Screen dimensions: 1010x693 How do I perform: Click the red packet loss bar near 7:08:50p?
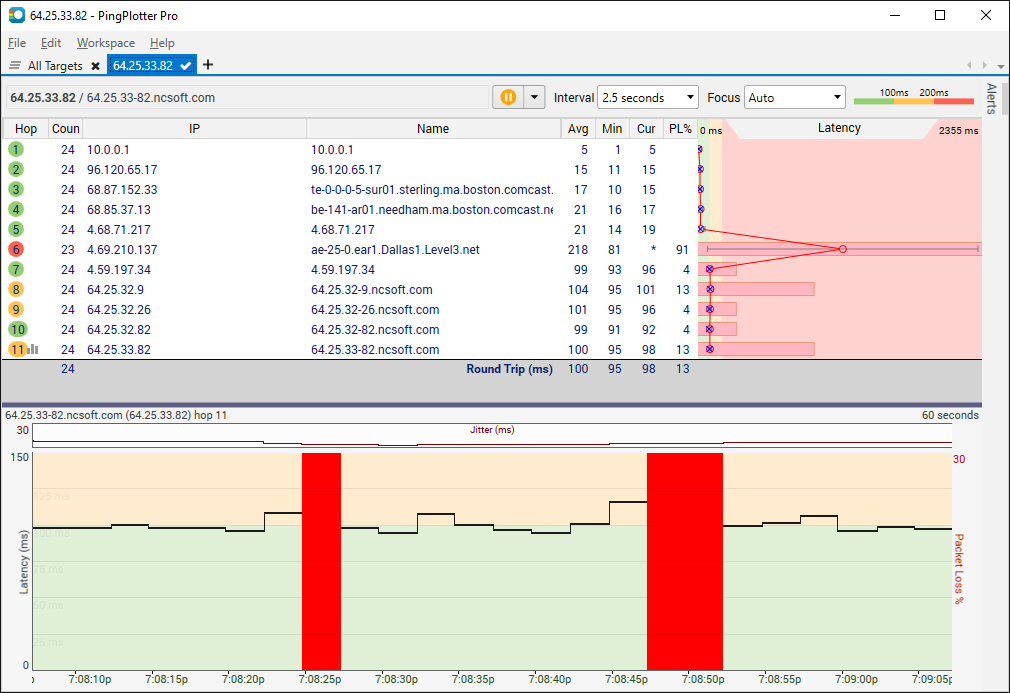coord(685,561)
